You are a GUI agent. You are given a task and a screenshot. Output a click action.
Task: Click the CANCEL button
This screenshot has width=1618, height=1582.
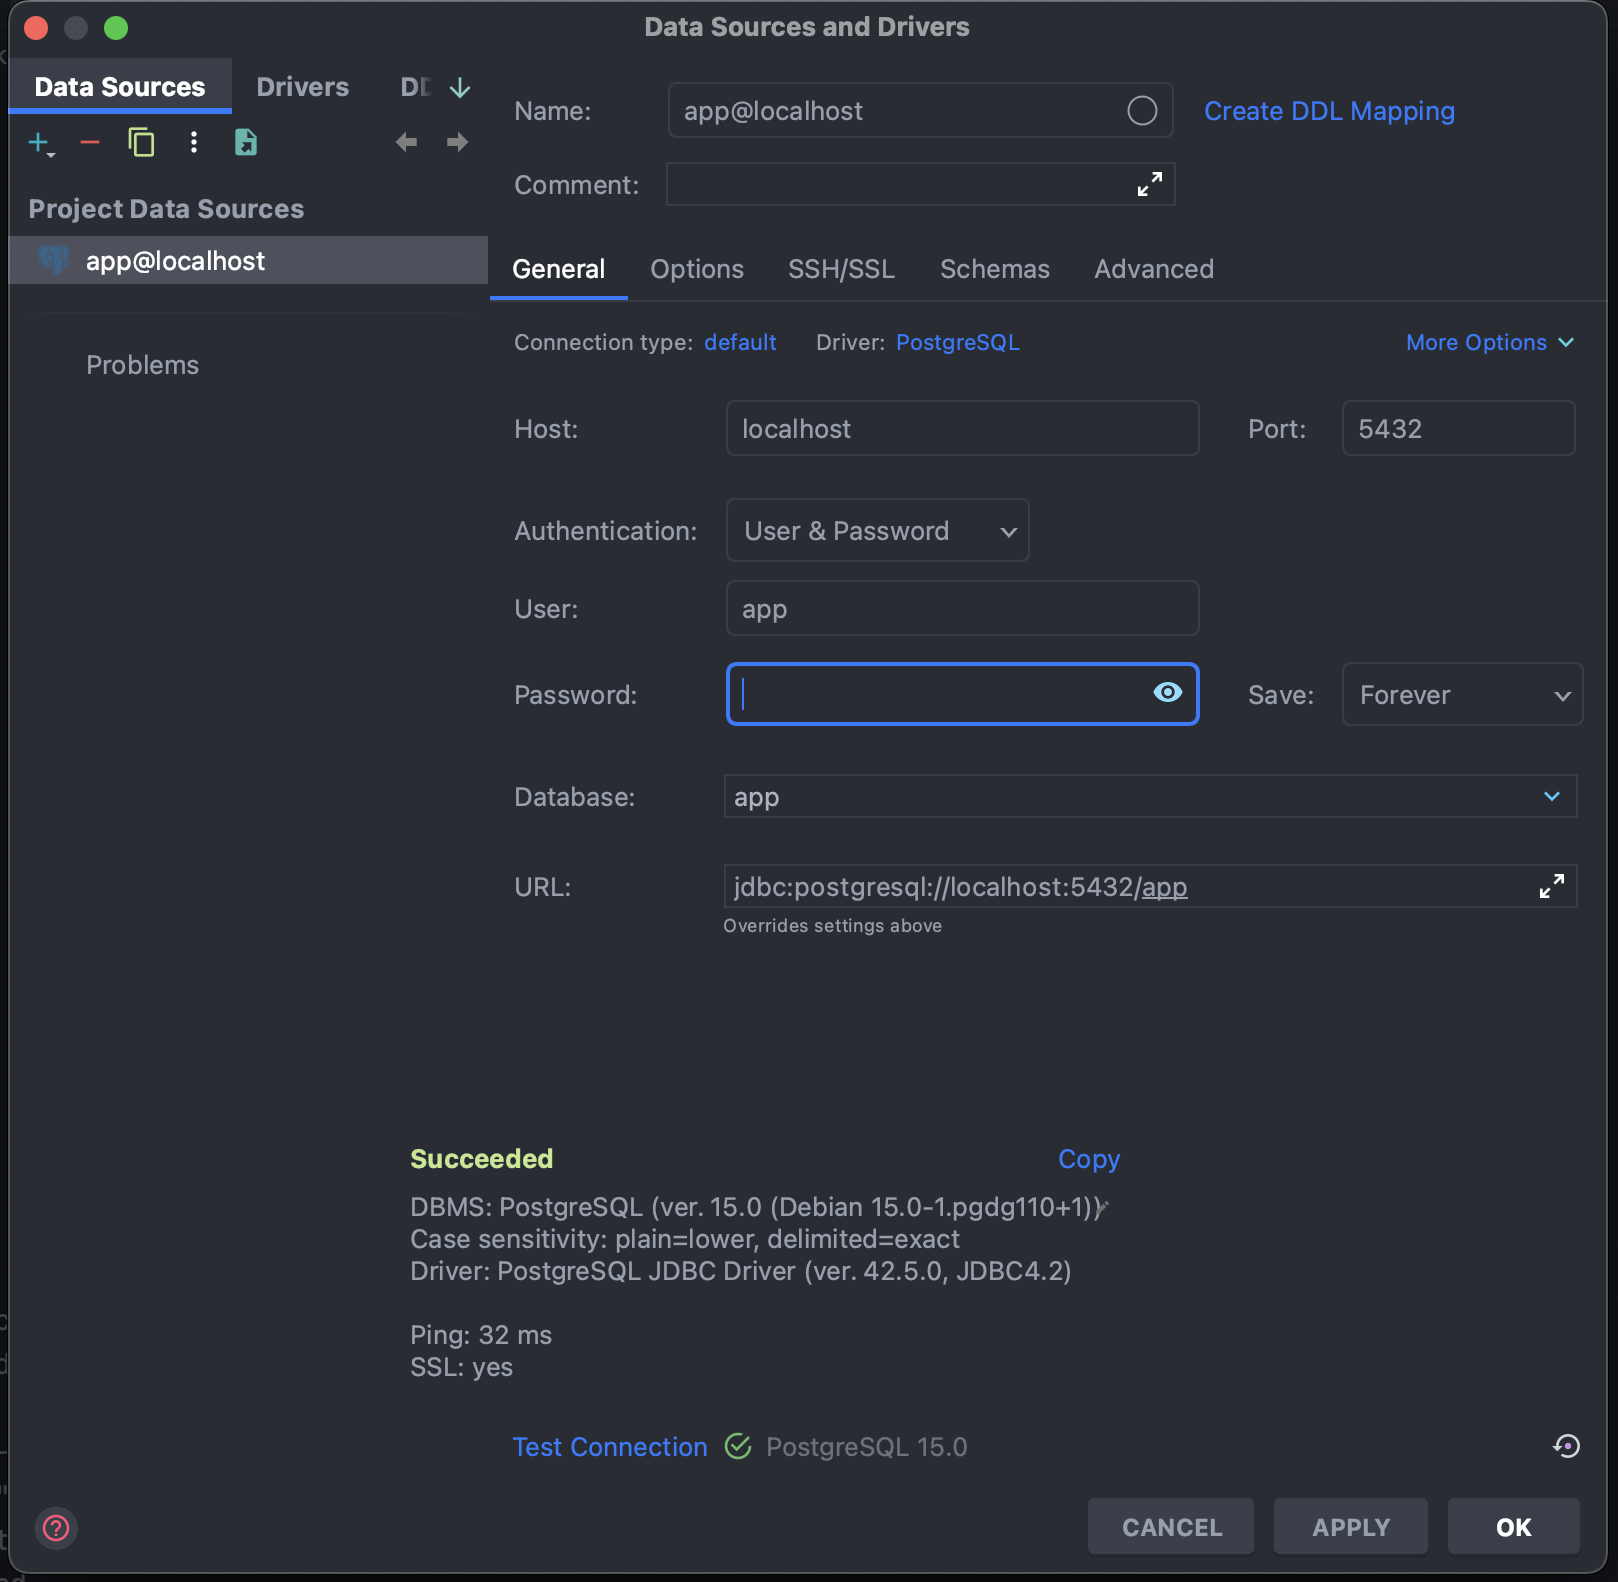point(1171,1526)
